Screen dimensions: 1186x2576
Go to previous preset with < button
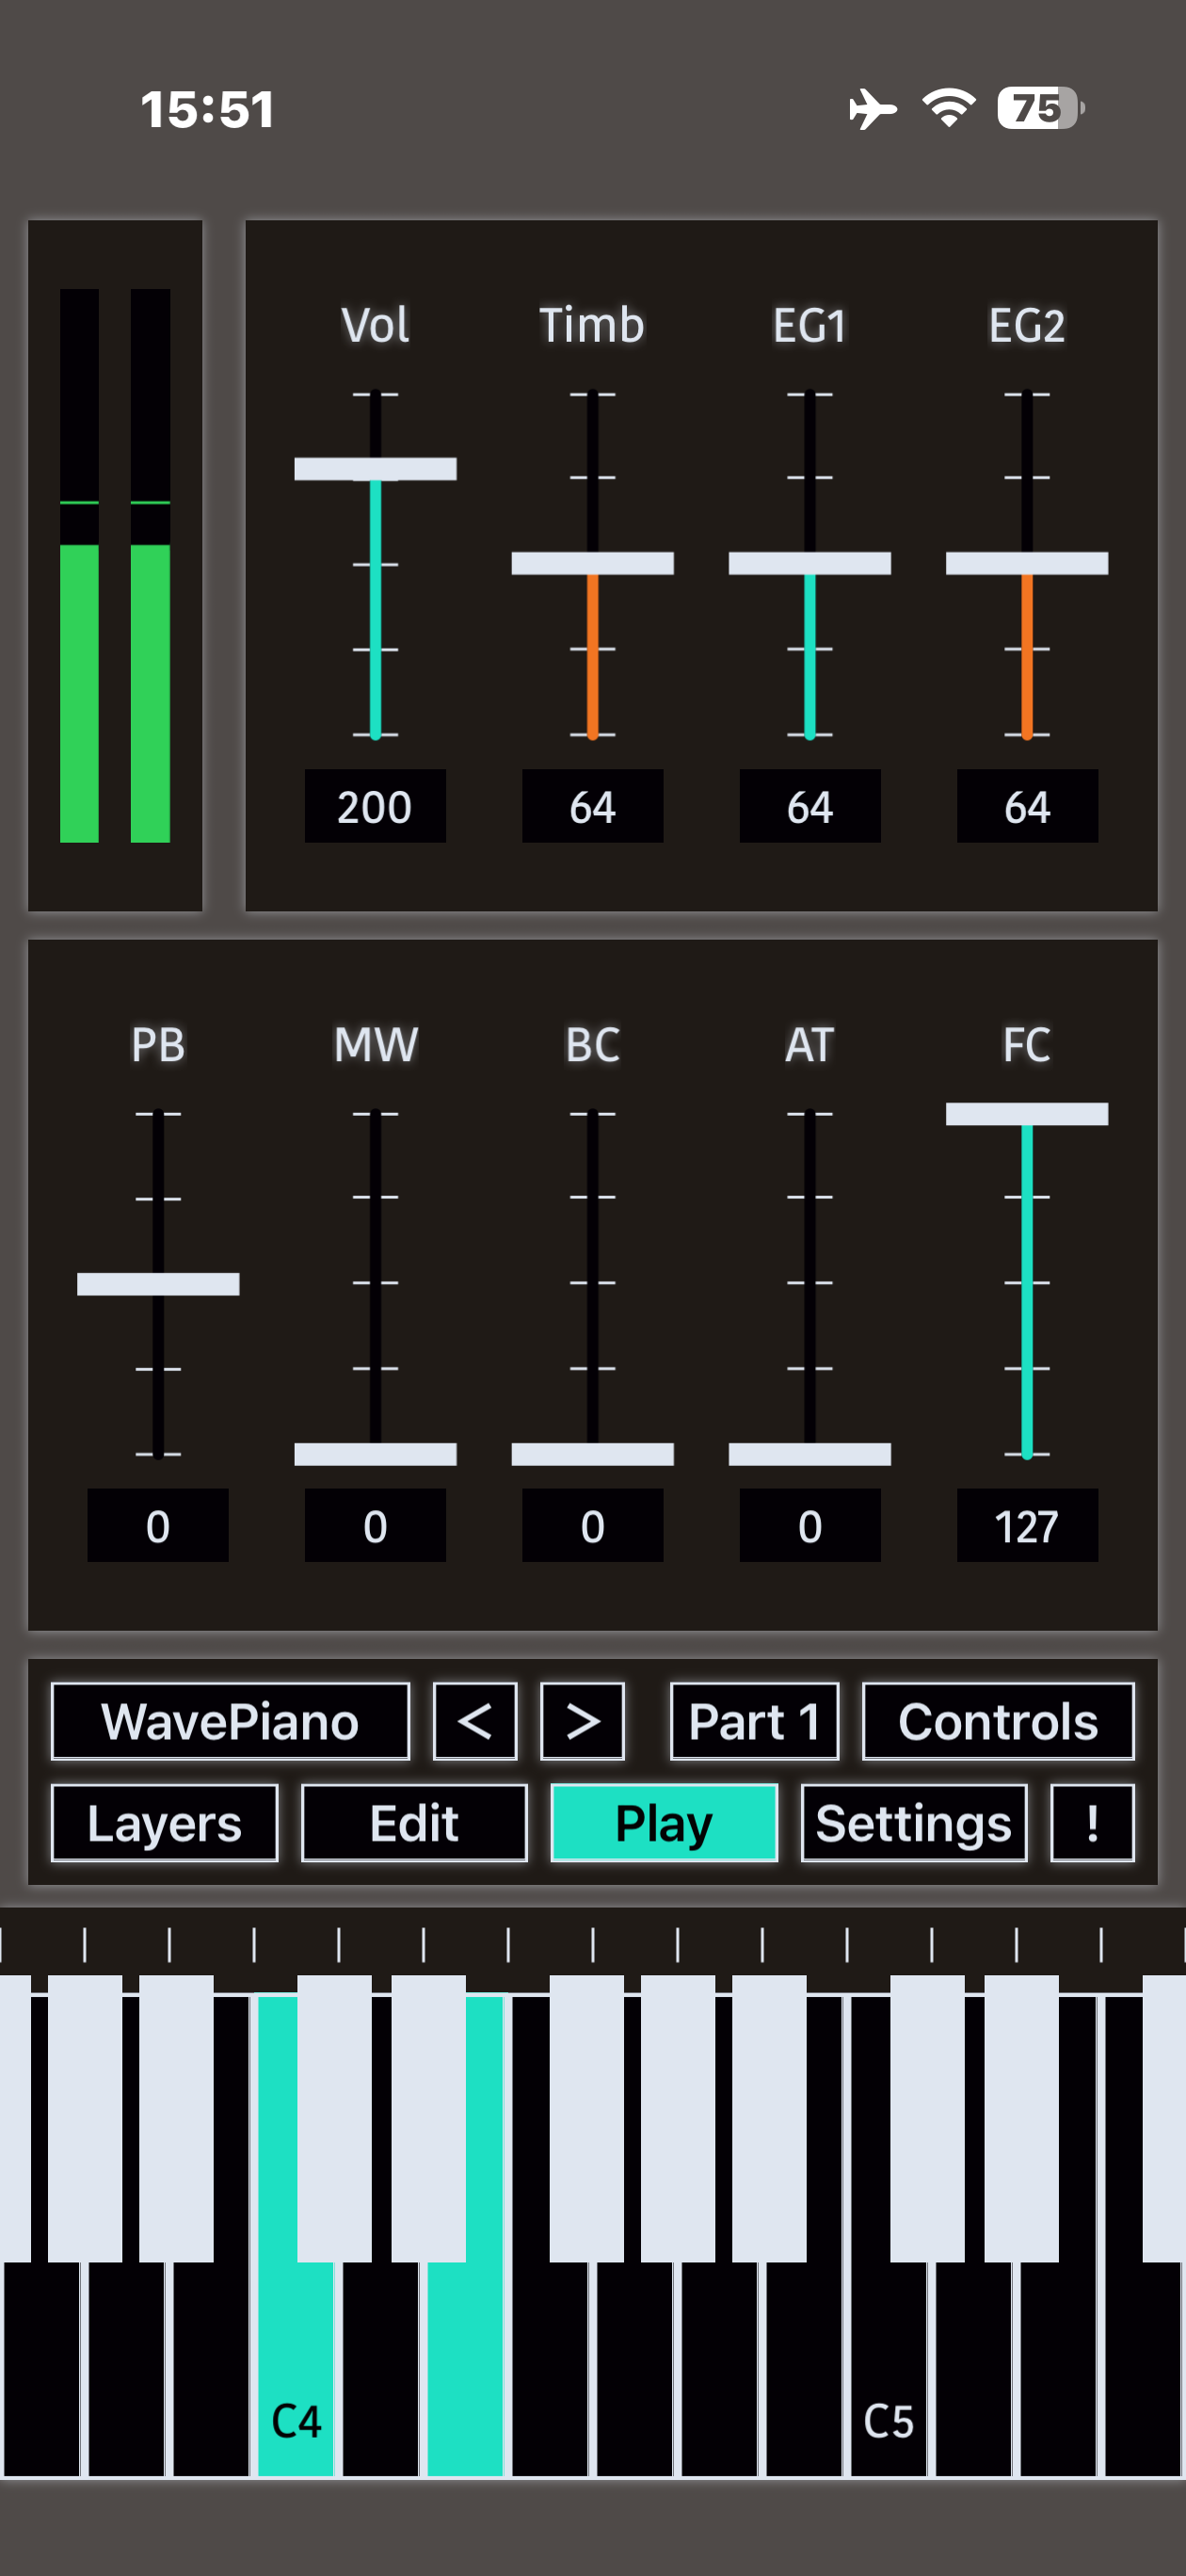pos(475,1721)
